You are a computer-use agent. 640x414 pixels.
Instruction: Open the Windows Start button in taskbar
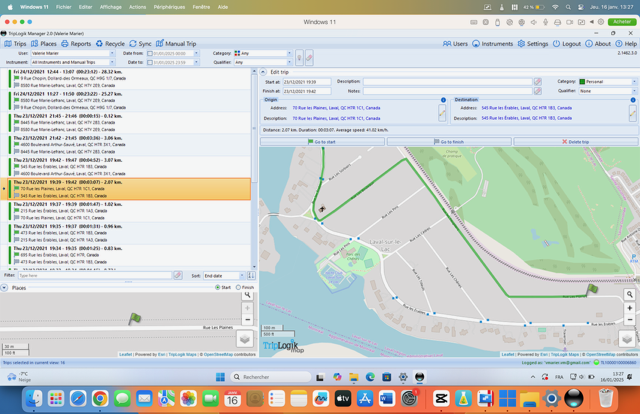220,377
